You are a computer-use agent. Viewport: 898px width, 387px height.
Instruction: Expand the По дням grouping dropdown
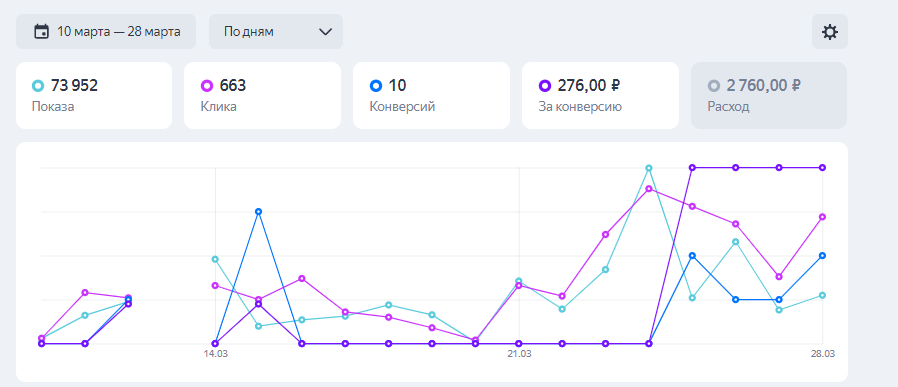pyautogui.click(x=276, y=31)
